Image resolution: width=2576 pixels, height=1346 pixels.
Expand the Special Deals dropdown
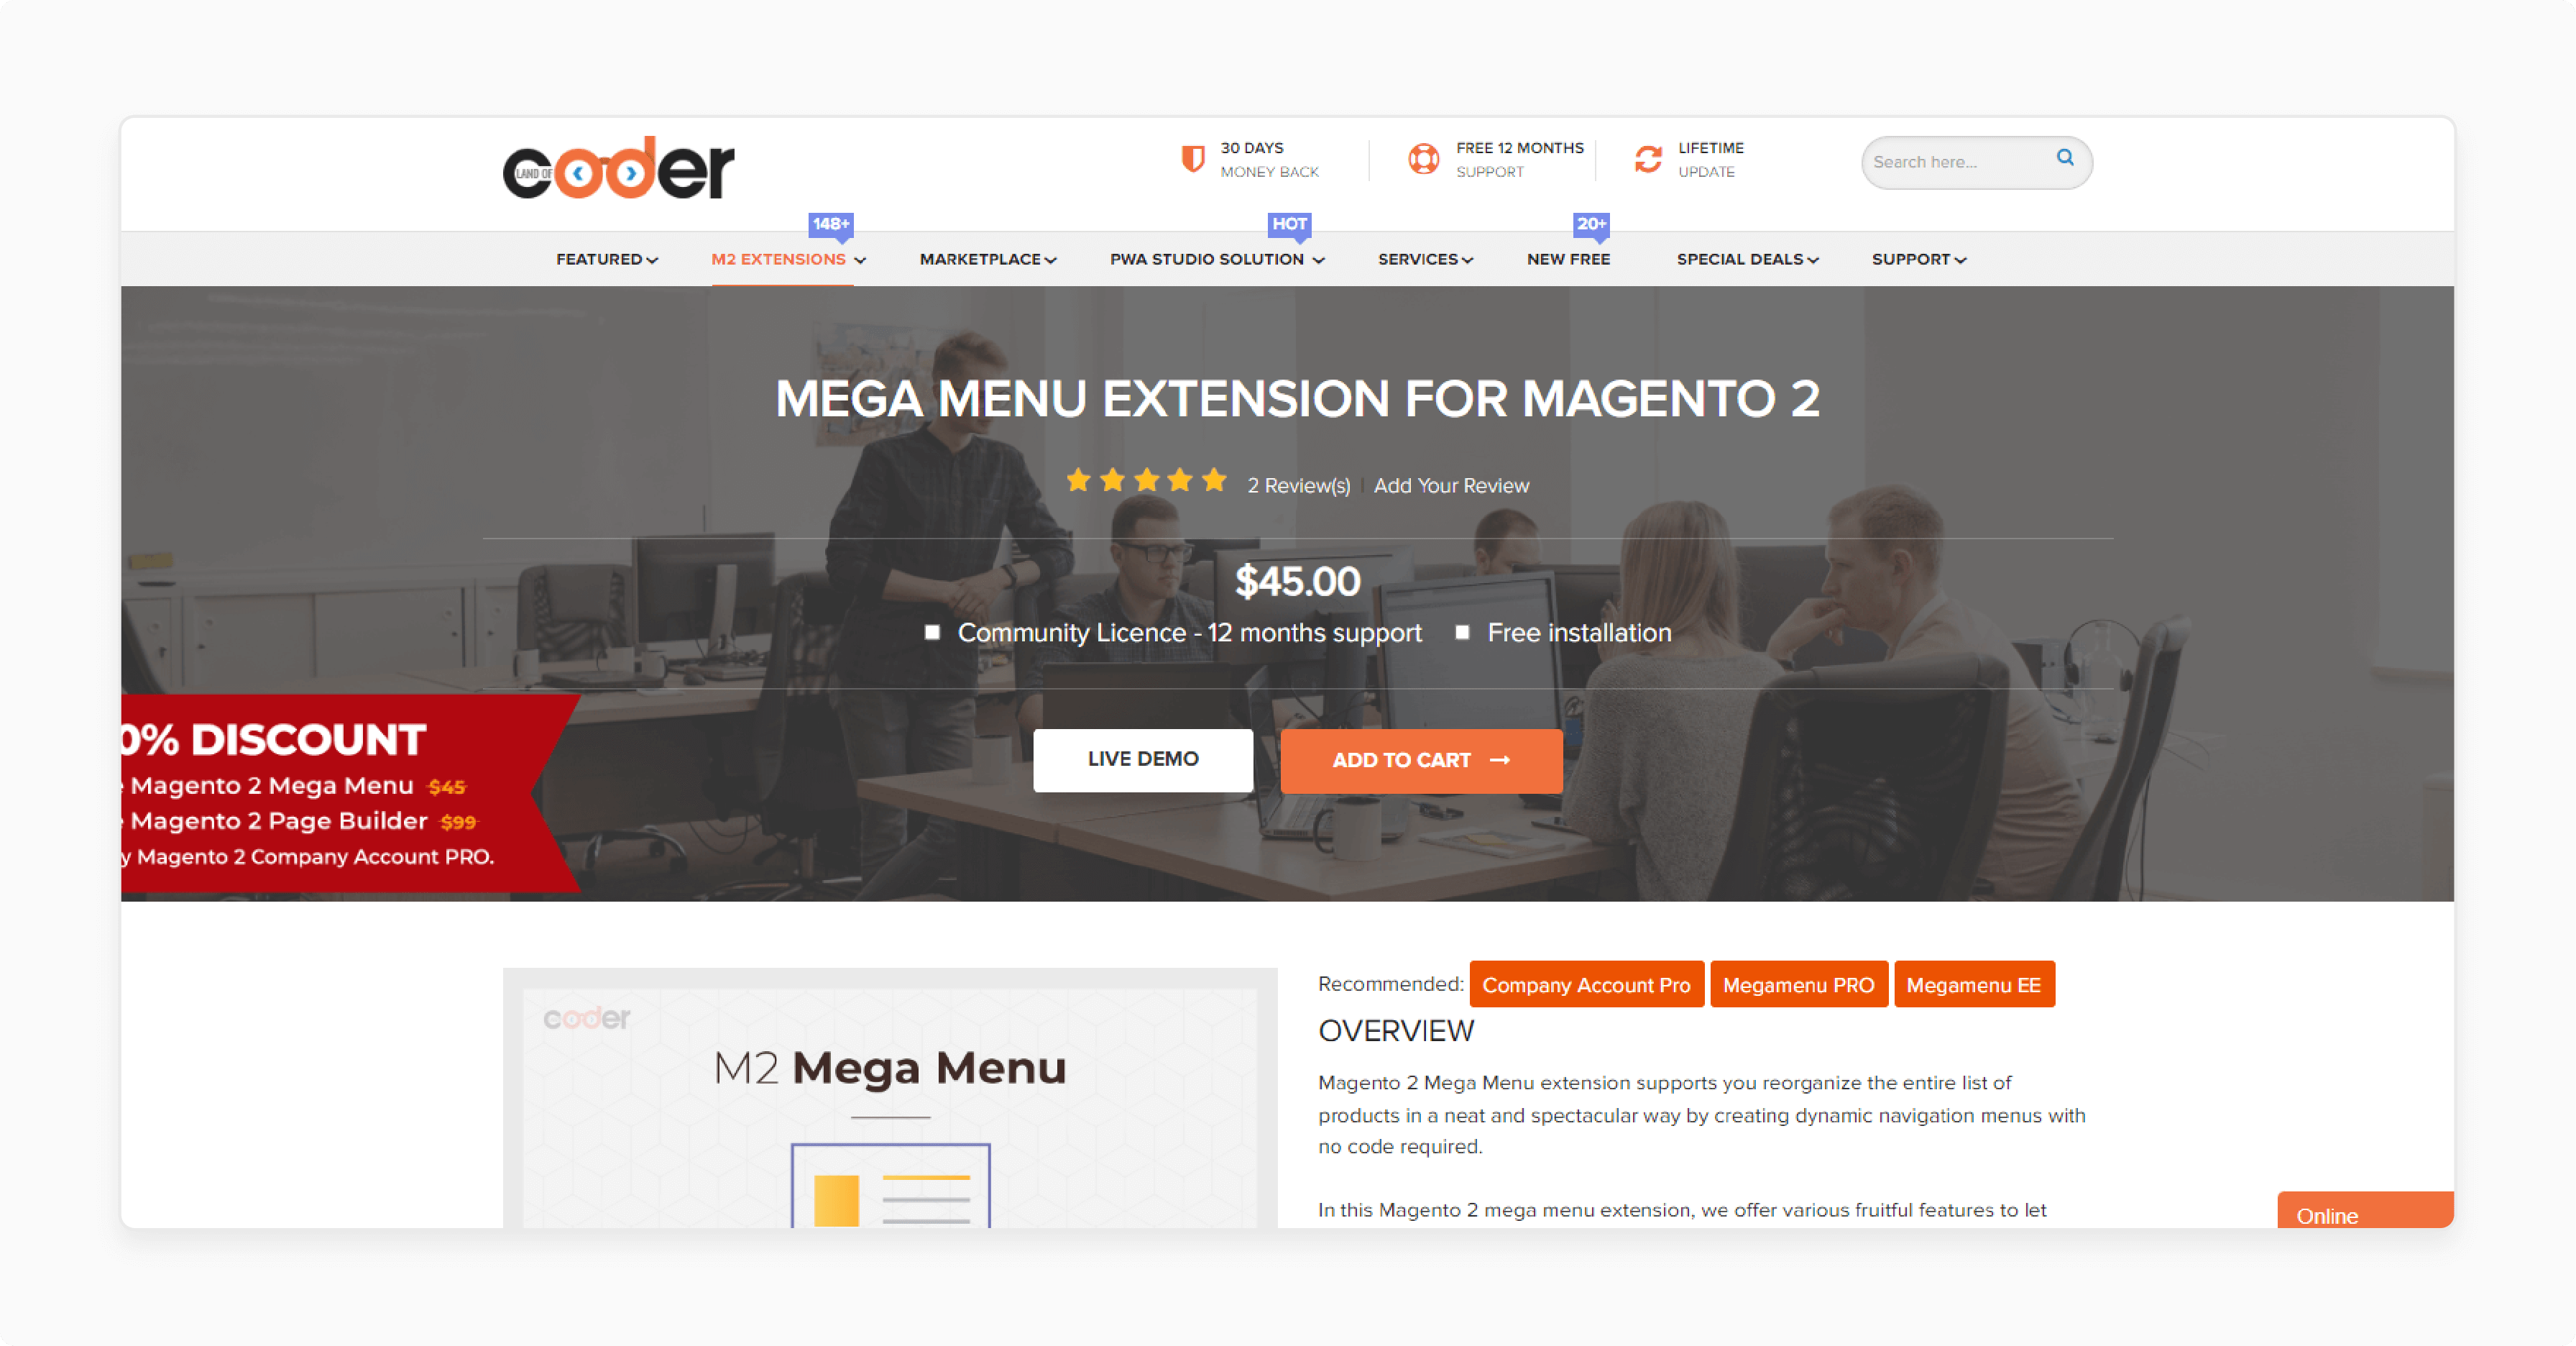tap(1747, 259)
